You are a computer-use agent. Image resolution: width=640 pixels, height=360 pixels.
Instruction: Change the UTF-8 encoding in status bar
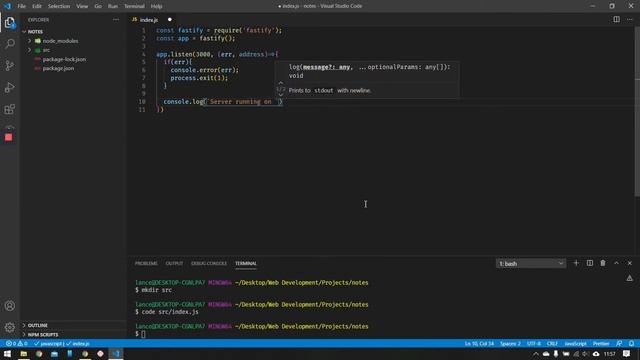[533, 344]
